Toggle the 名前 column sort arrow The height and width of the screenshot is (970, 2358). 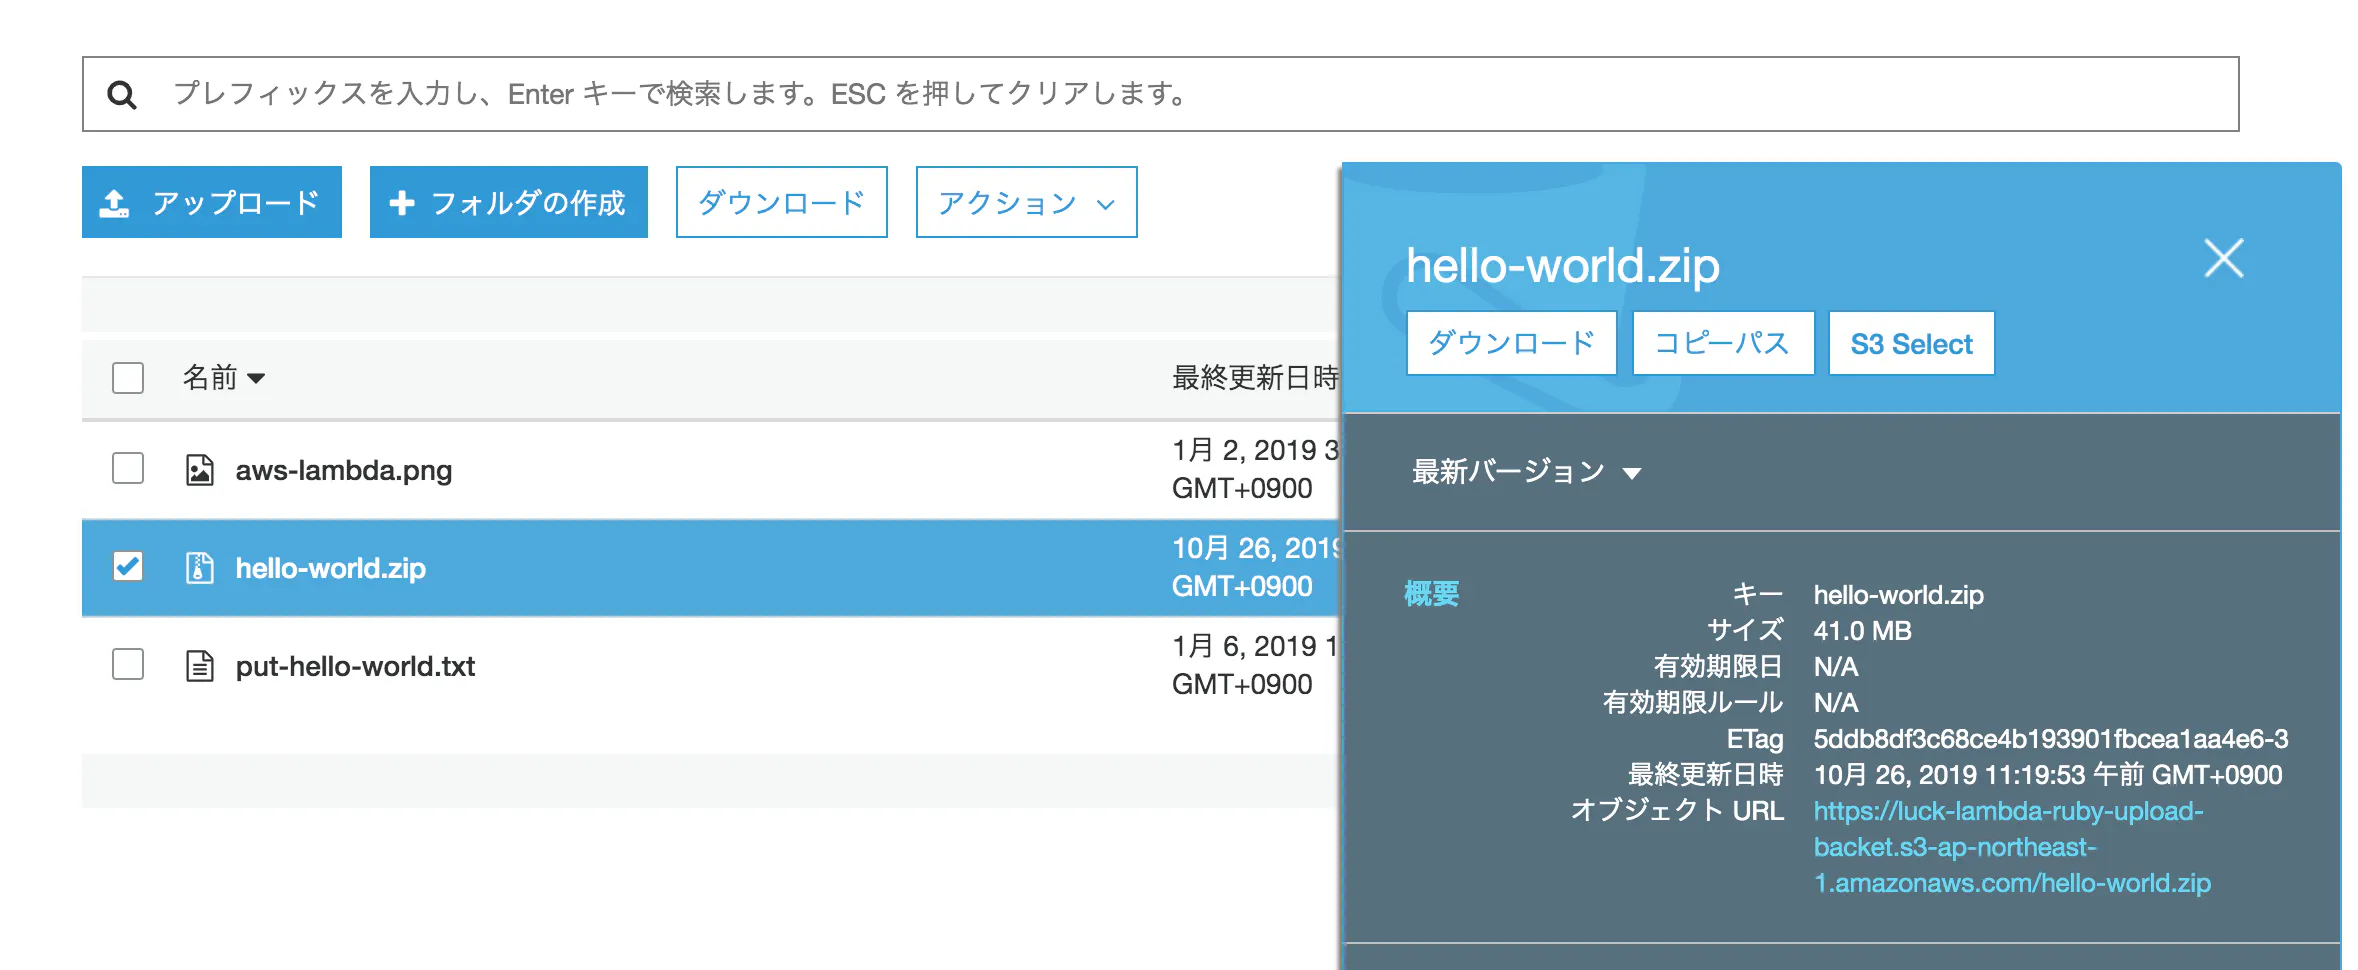(x=257, y=379)
